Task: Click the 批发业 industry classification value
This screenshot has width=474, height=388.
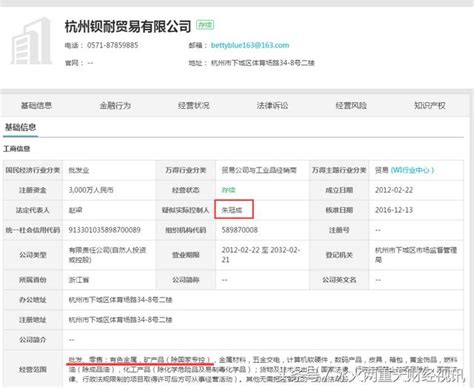Action: [x=79, y=170]
